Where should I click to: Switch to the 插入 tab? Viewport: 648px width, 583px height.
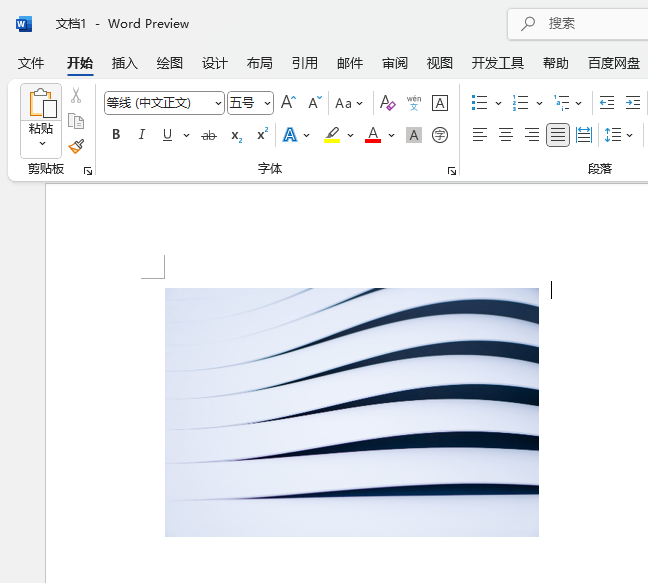[125, 63]
